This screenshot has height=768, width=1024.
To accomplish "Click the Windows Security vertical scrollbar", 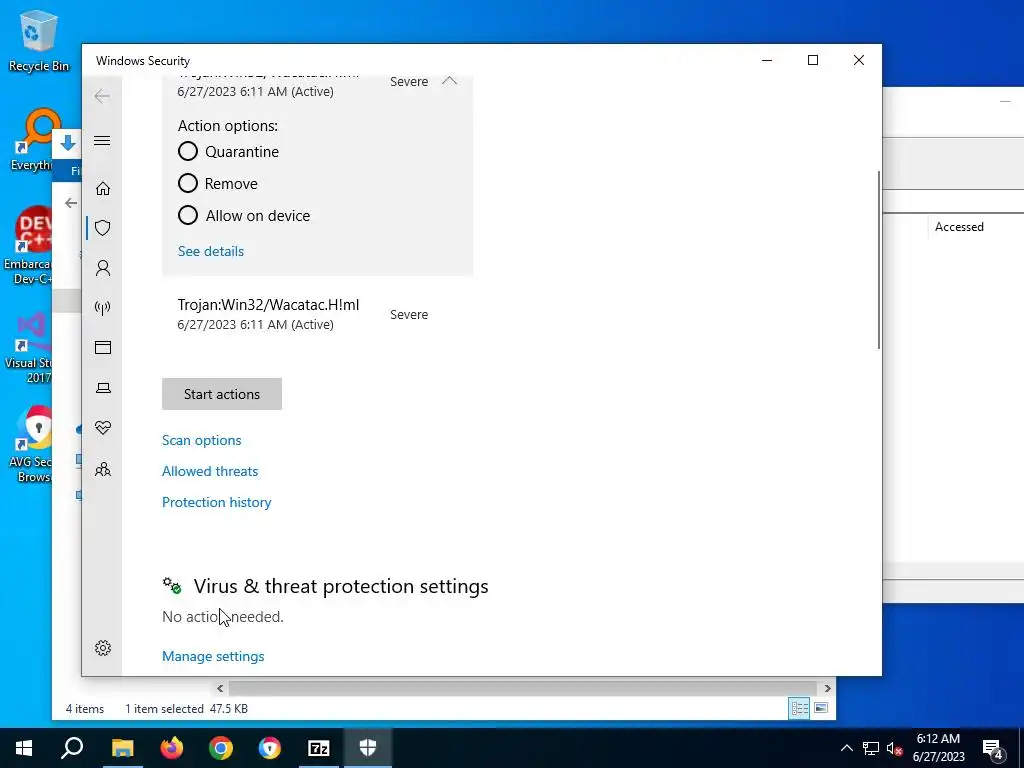I will [878, 260].
